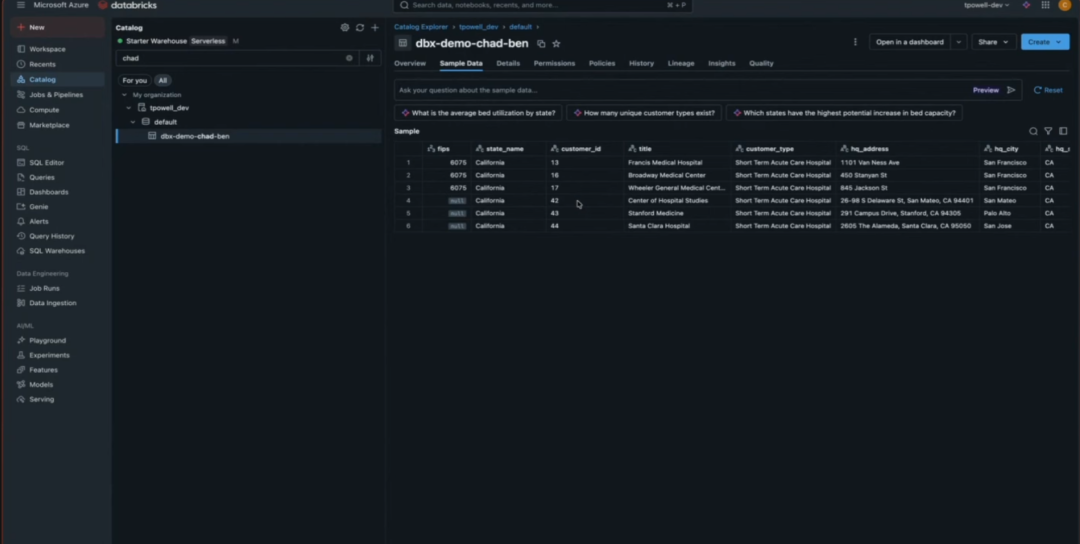Image resolution: width=1080 pixels, height=544 pixels.
Task: Open the Share dropdown
Action: 993,42
